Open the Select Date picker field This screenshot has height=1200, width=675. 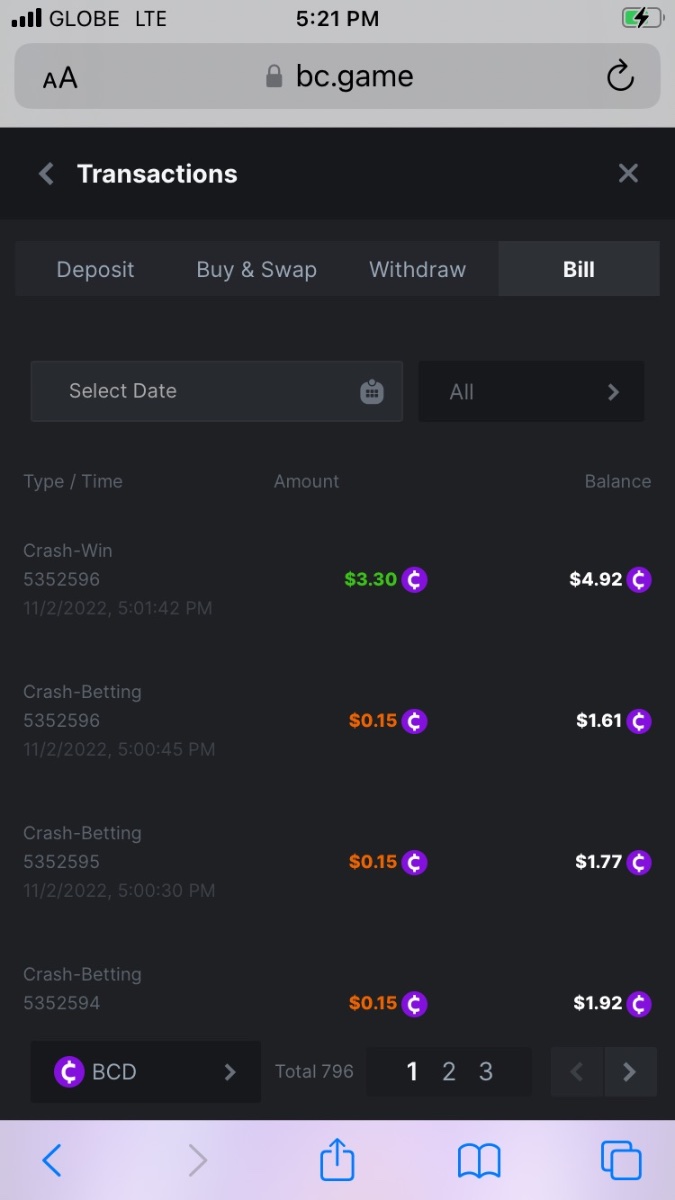[200, 392]
